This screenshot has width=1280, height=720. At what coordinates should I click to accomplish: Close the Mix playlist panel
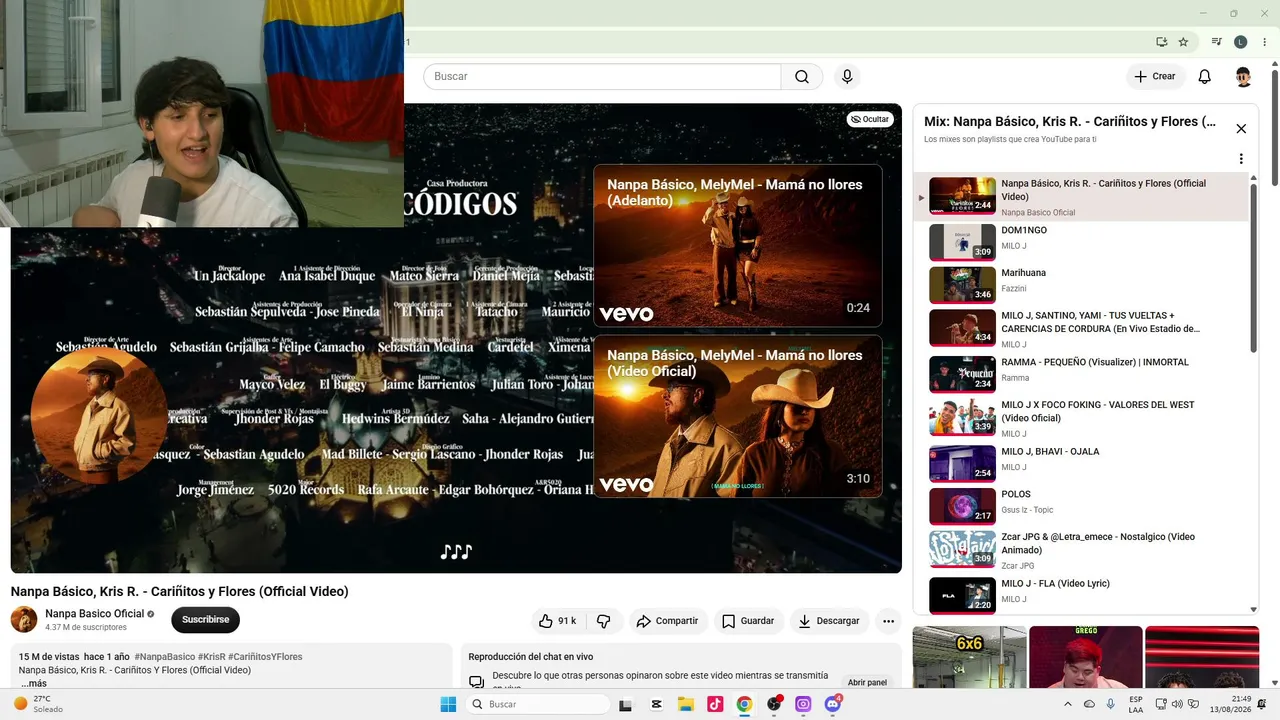click(x=1241, y=129)
